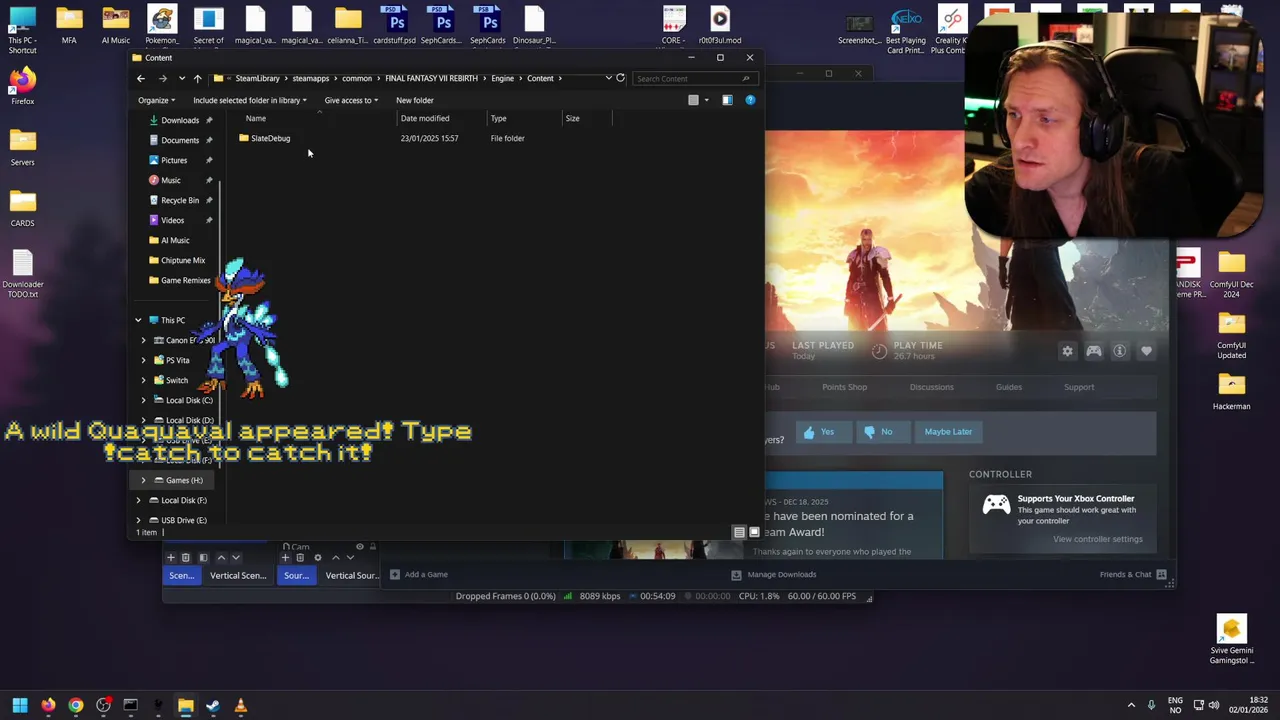This screenshot has height=720, width=1280.
Task: Select the SlateDebug folder
Action: click(265, 138)
